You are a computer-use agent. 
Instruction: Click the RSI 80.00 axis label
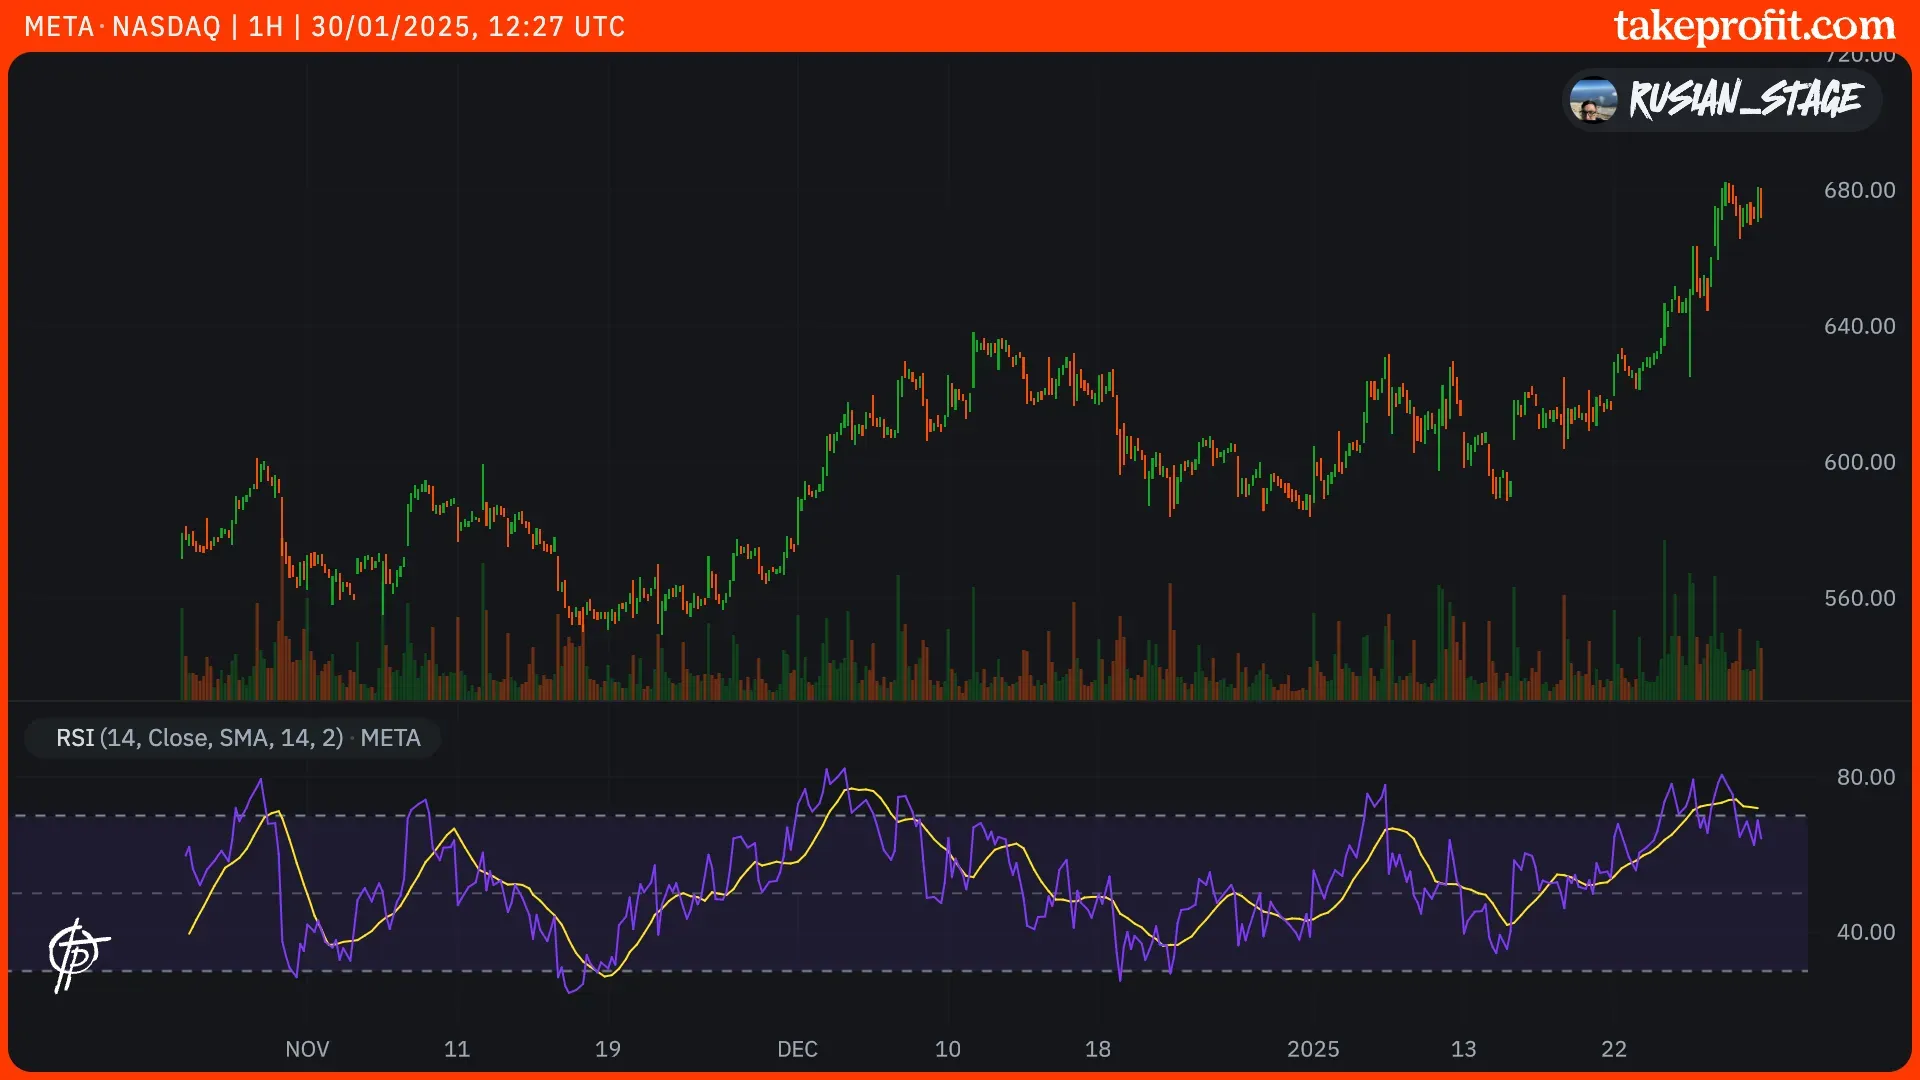coord(1865,777)
